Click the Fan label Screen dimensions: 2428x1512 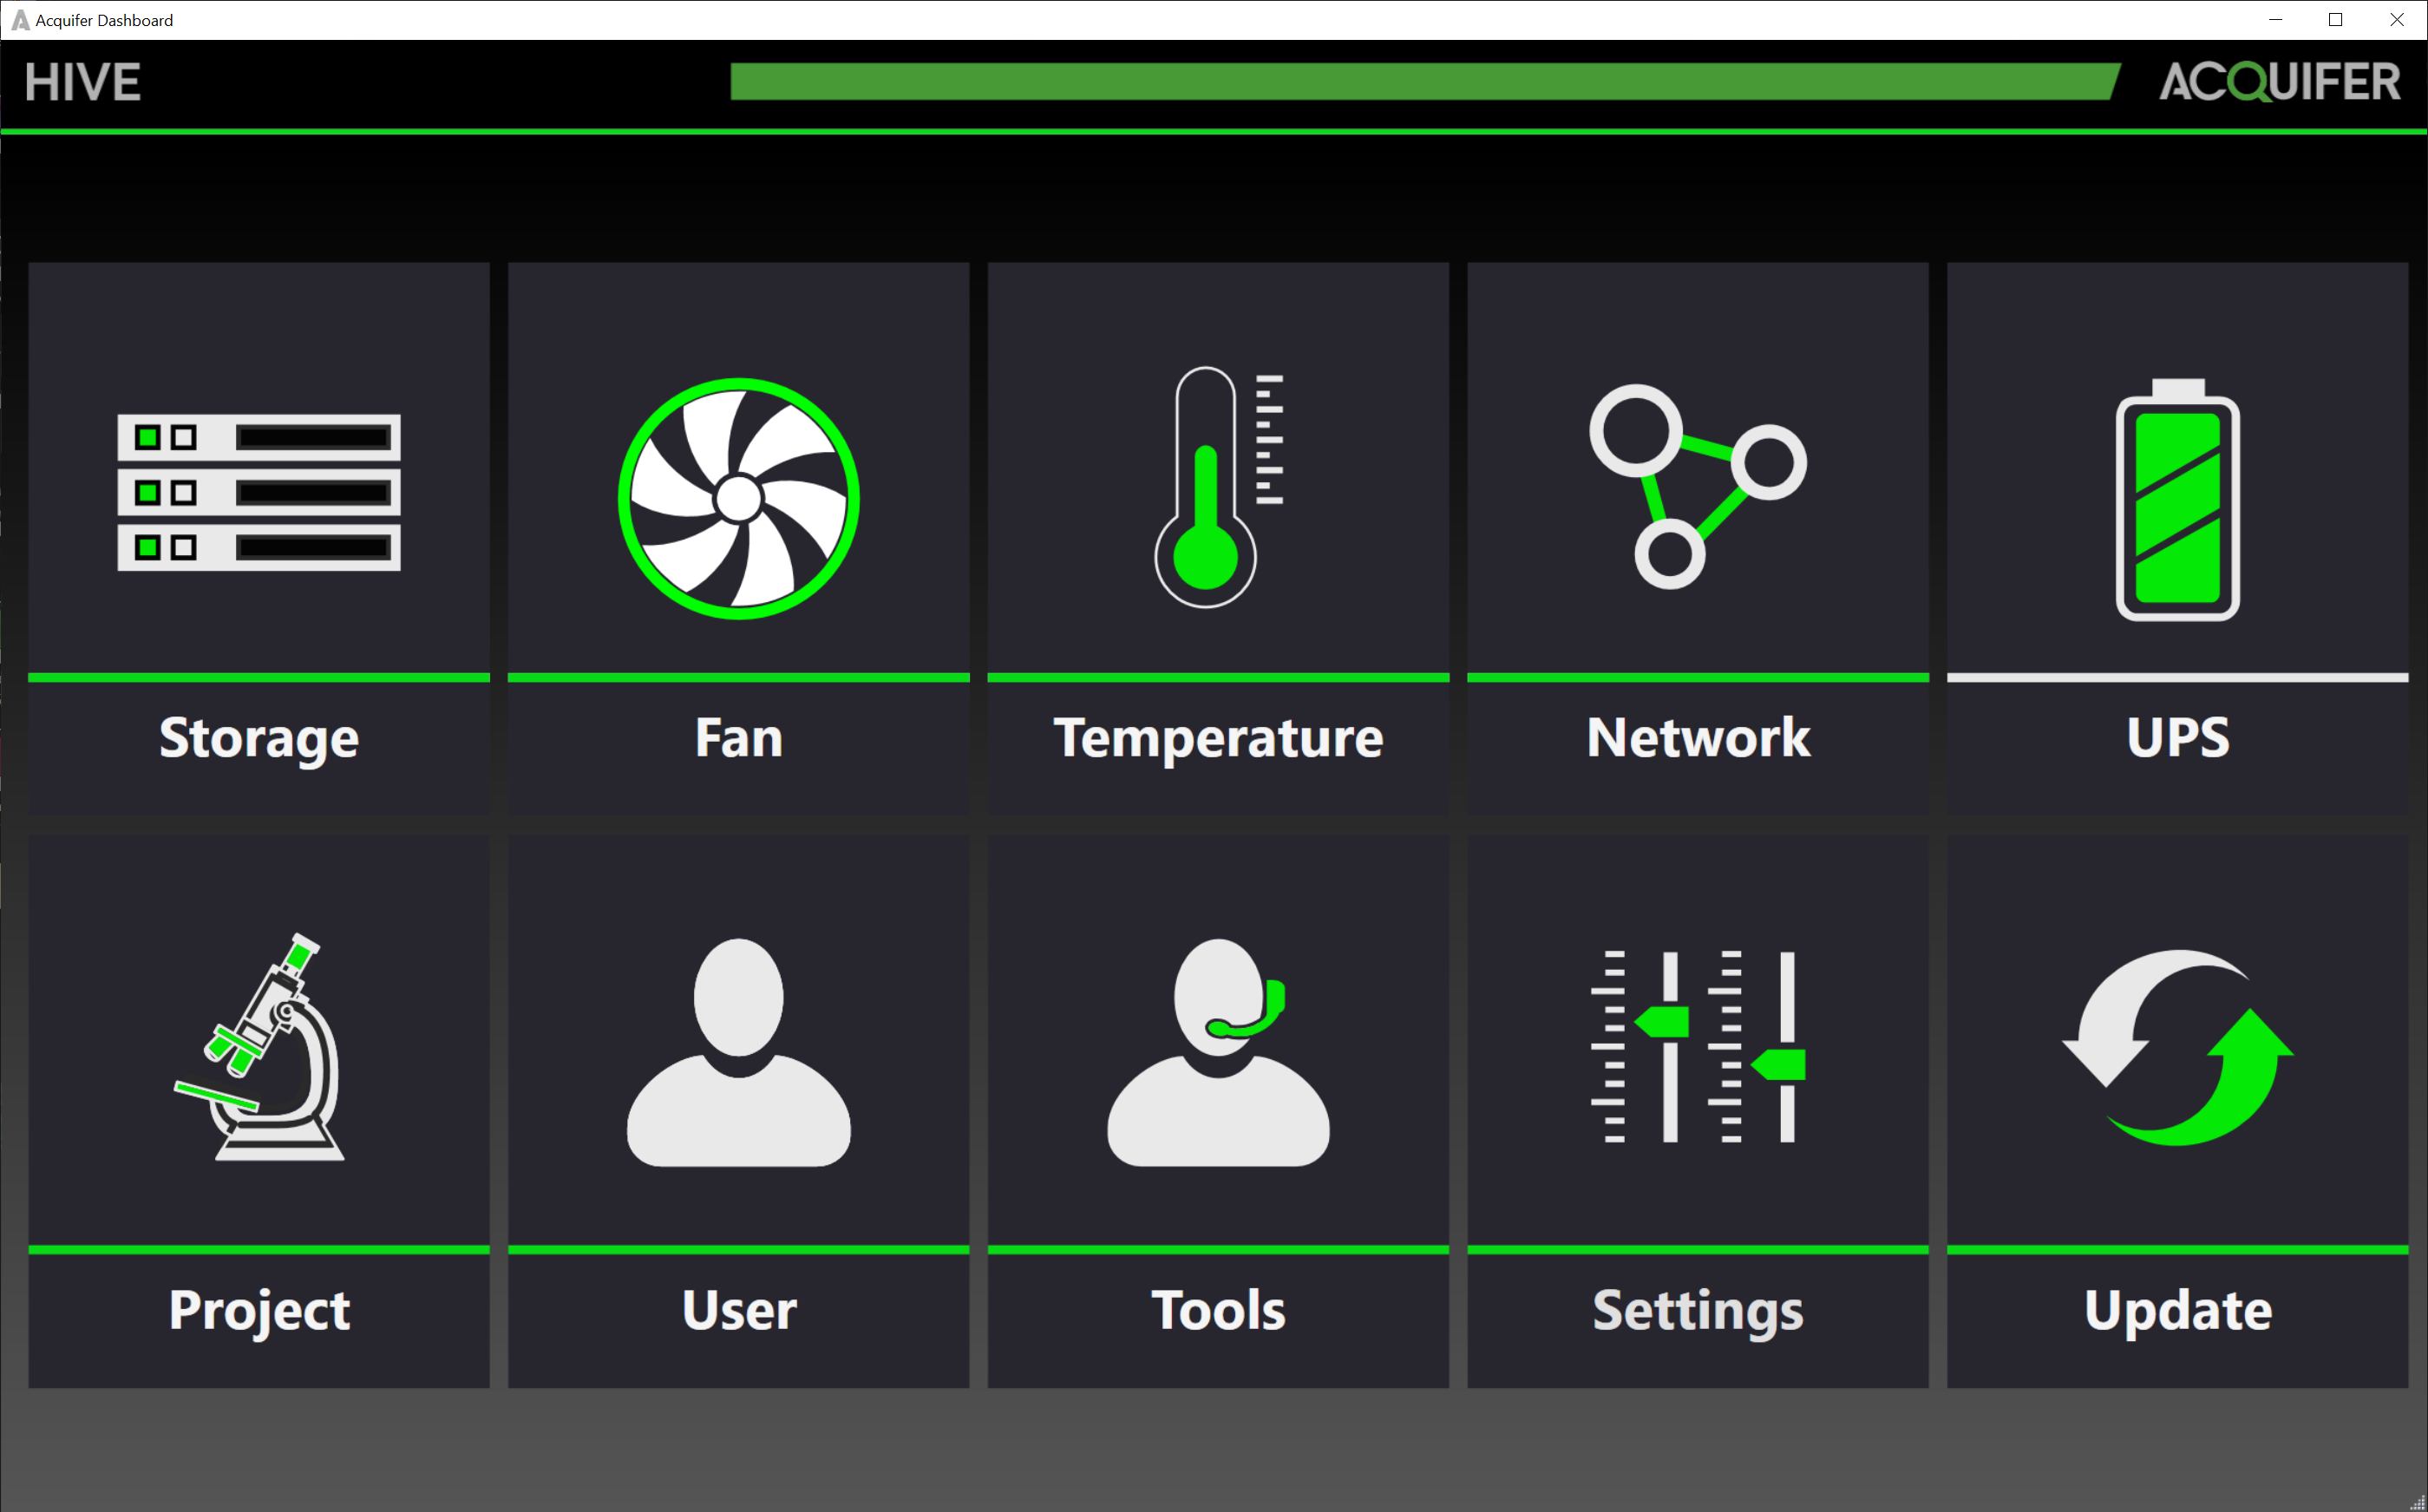pyautogui.click(x=739, y=738)
